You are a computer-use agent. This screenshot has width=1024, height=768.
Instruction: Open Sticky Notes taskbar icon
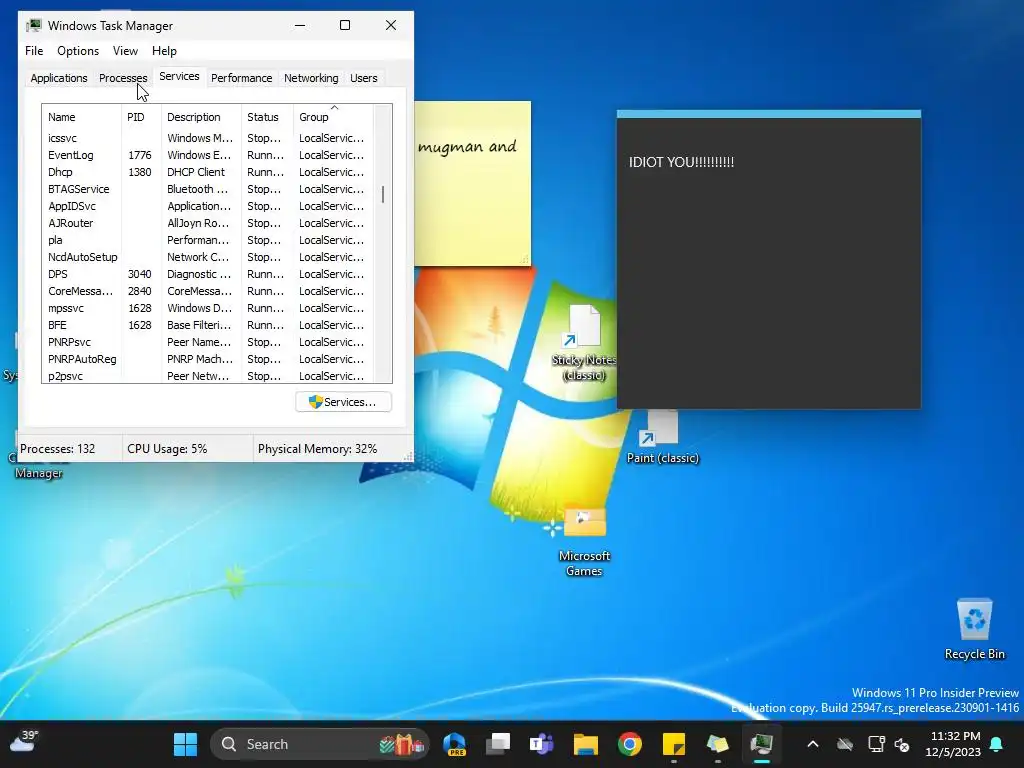[673, 744]
